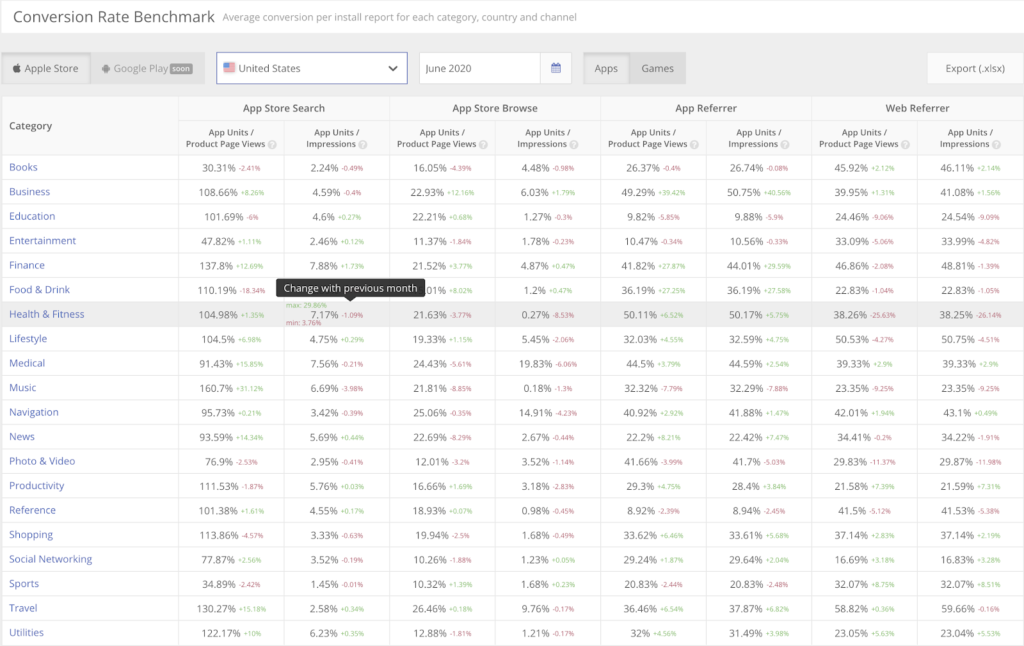Click help icon under App Store Search Product Page Views

click(272, 144)
